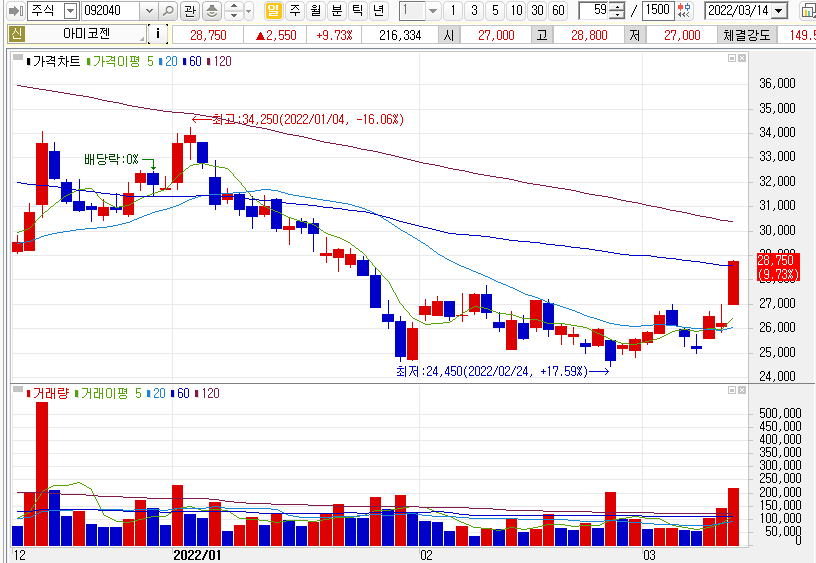Set interval to 10
816x563 pixels.
click(x=516, y=10)
